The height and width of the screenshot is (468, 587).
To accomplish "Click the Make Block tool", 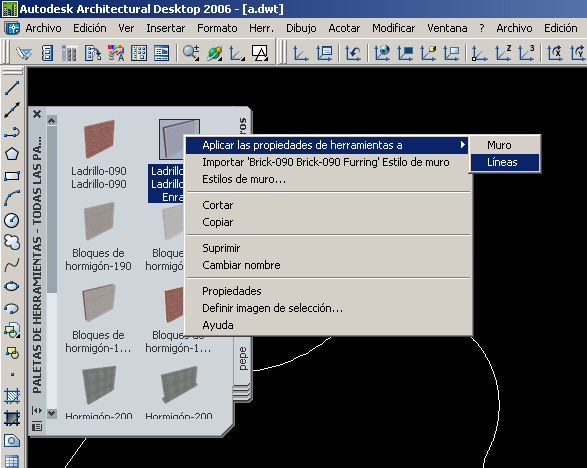I will pos(12,353).
